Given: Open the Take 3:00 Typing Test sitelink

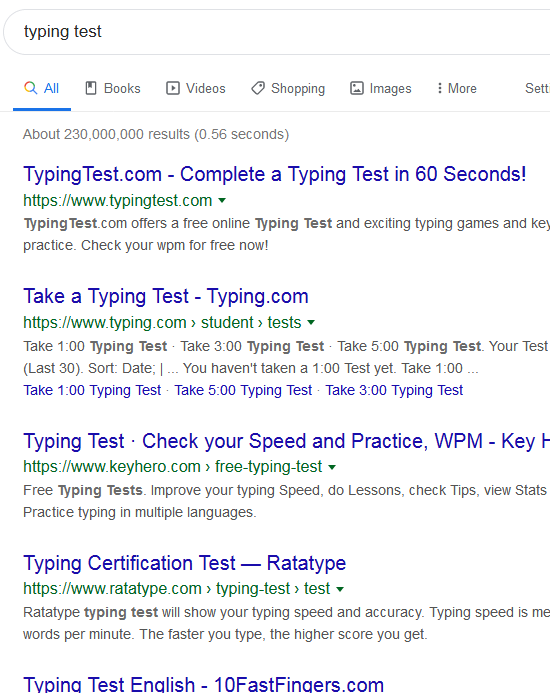Looking at the screenshot, I should 394,390.
